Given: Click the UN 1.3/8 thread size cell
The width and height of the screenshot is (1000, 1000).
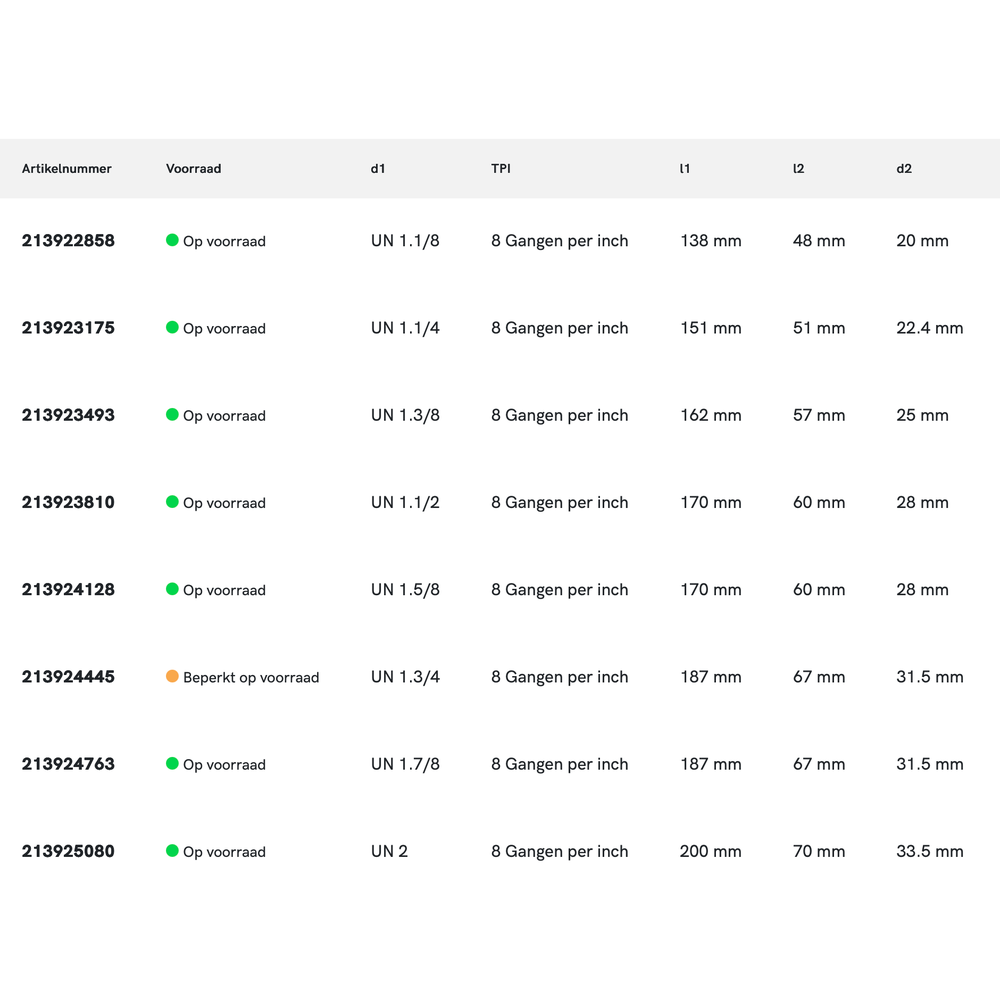Looking at the screenshot, I should tap(405, 415).
